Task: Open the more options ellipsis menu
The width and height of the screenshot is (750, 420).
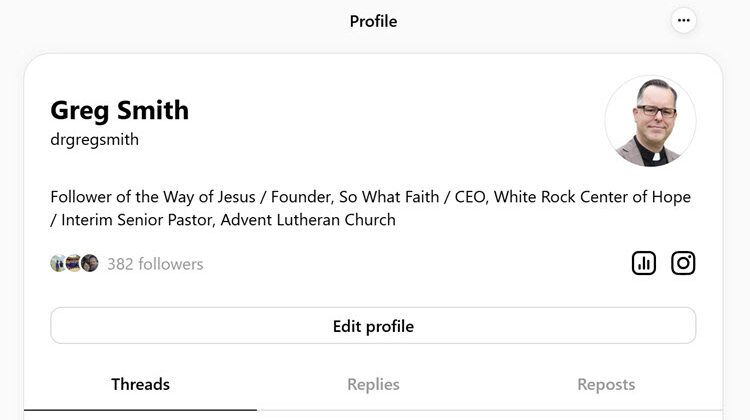Action: [x=684, y=20]
